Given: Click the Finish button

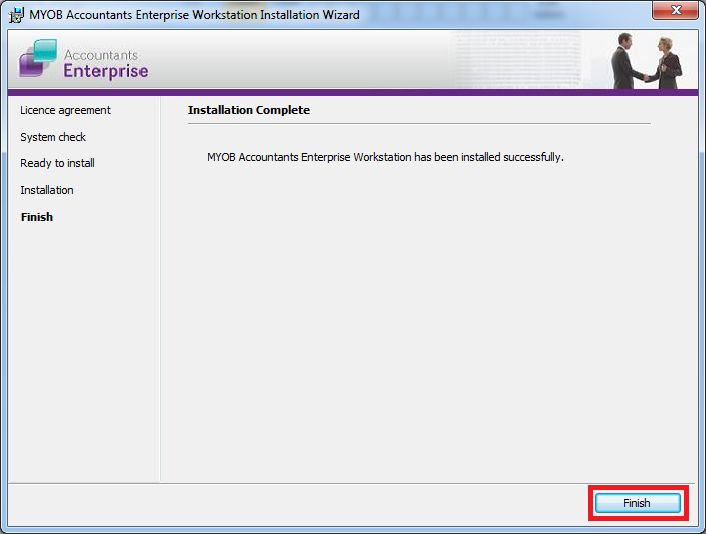Looking at the screenshot, I should [637, 503].
